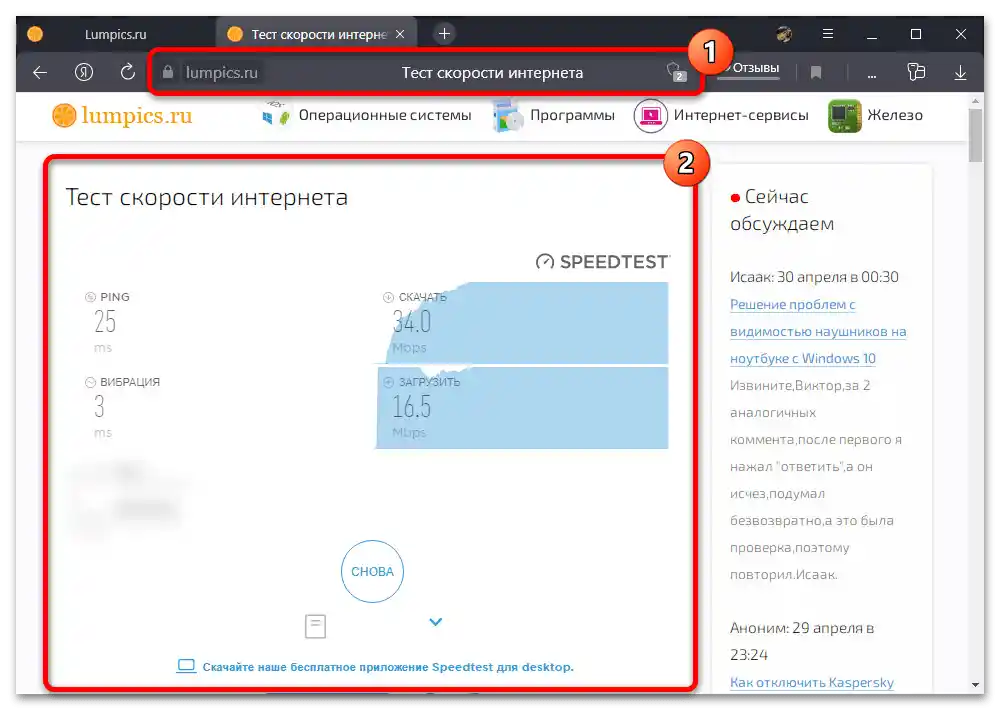Open the Как отключить Kaspersky link
The image size is (1000, 710).
(811, 683)
